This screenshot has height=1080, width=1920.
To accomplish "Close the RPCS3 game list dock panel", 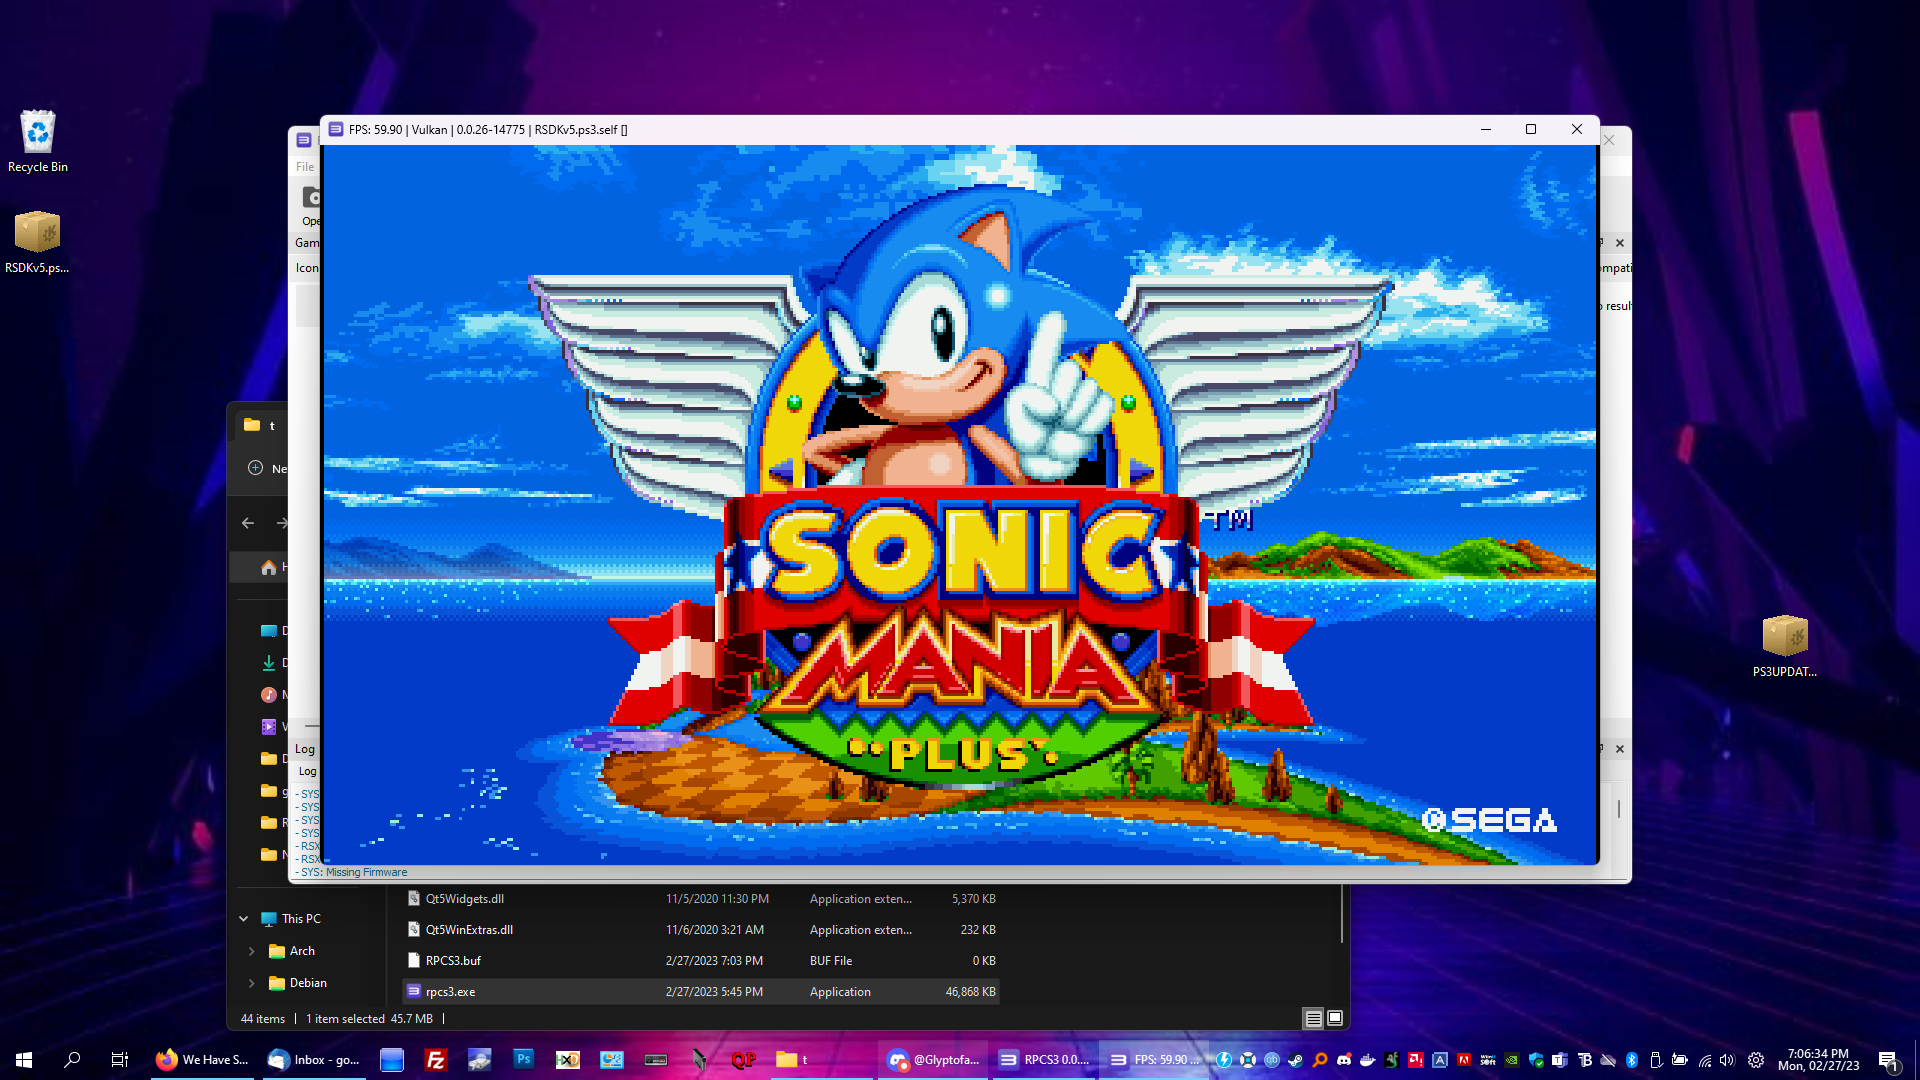I will coord(1620,243).
